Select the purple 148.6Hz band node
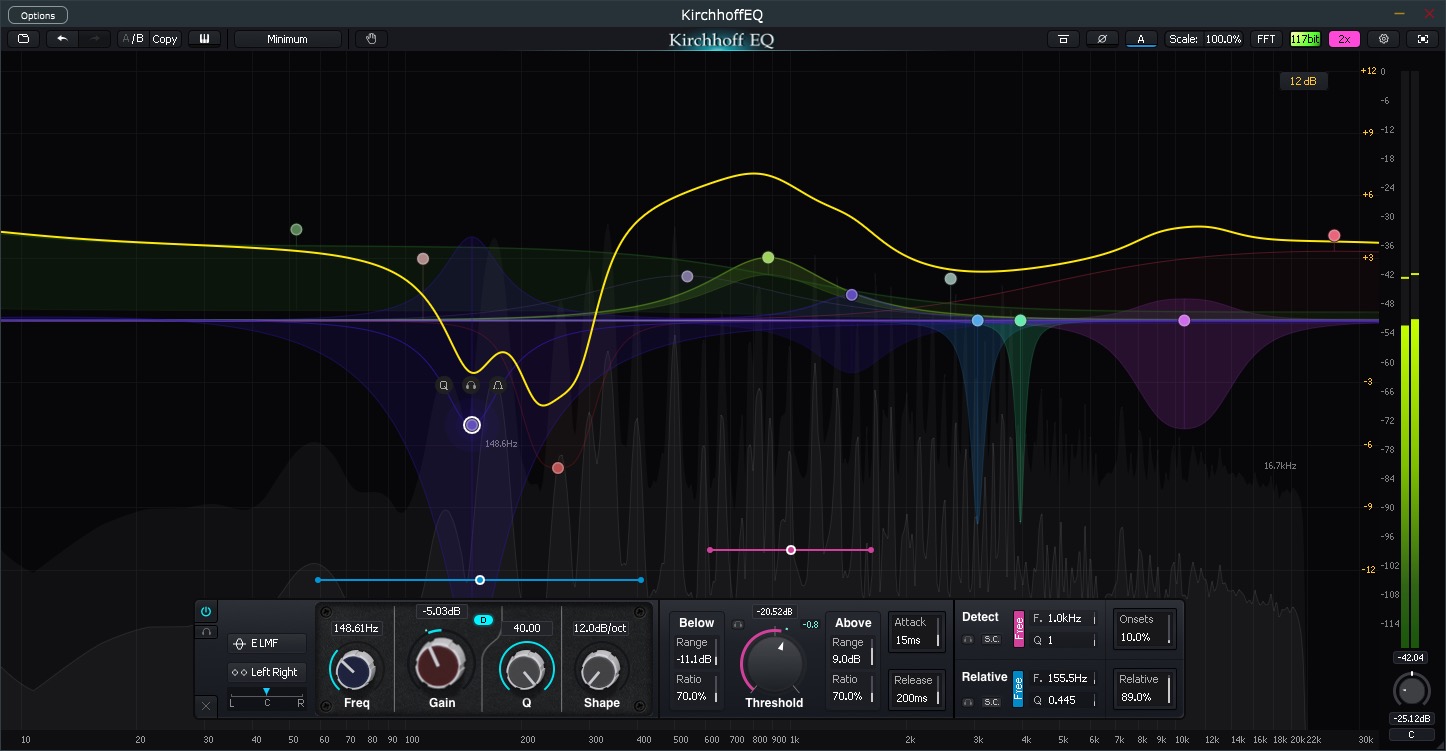This screenshot has width=1446, height=751. pos(472,425)
